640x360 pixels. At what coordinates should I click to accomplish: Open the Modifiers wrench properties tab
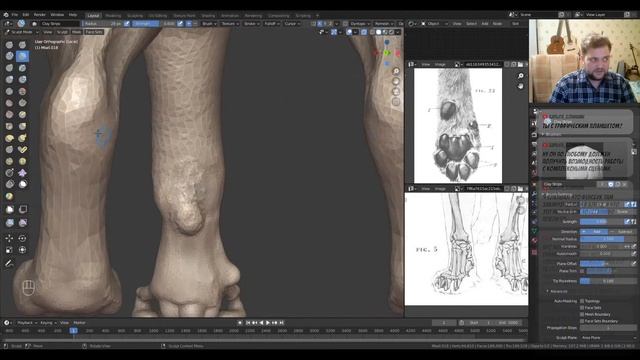click(x=534, y=194)
